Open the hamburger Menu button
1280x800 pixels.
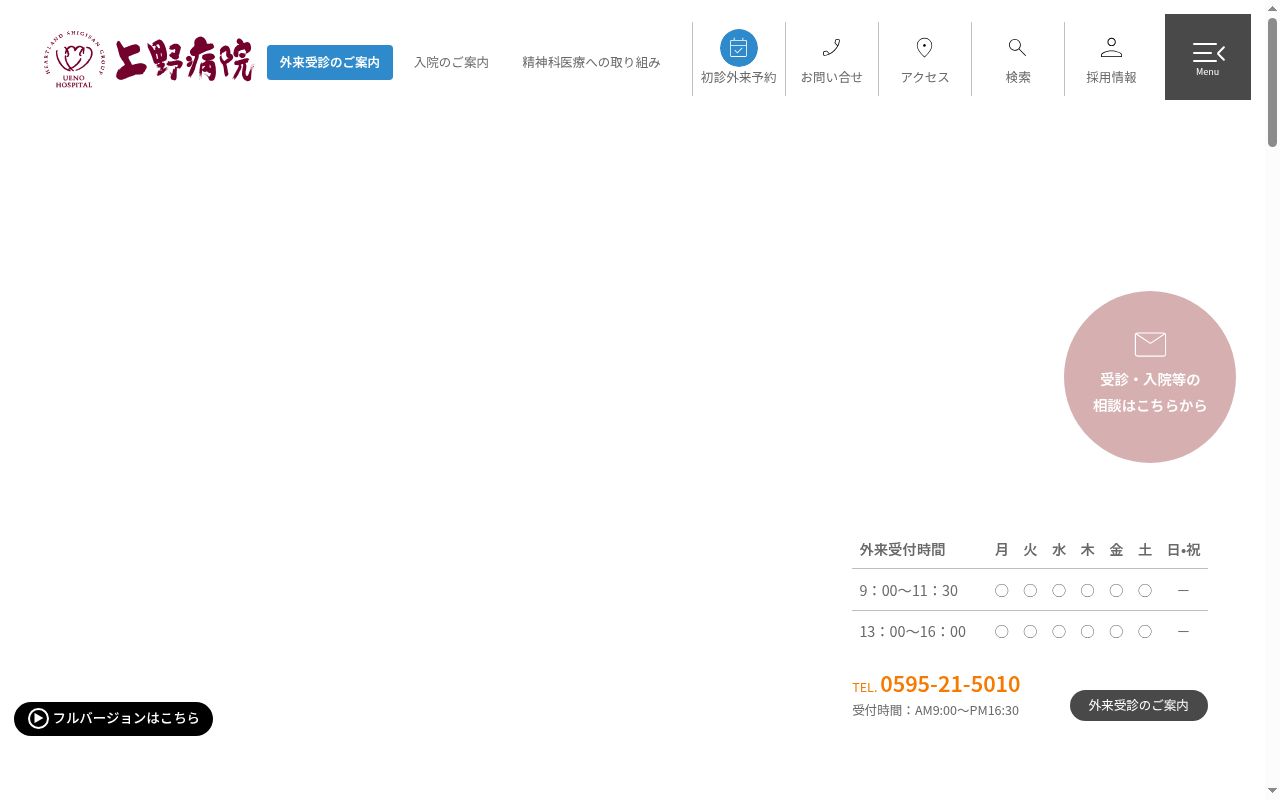pyautogui.click(x=1208, y=57)
